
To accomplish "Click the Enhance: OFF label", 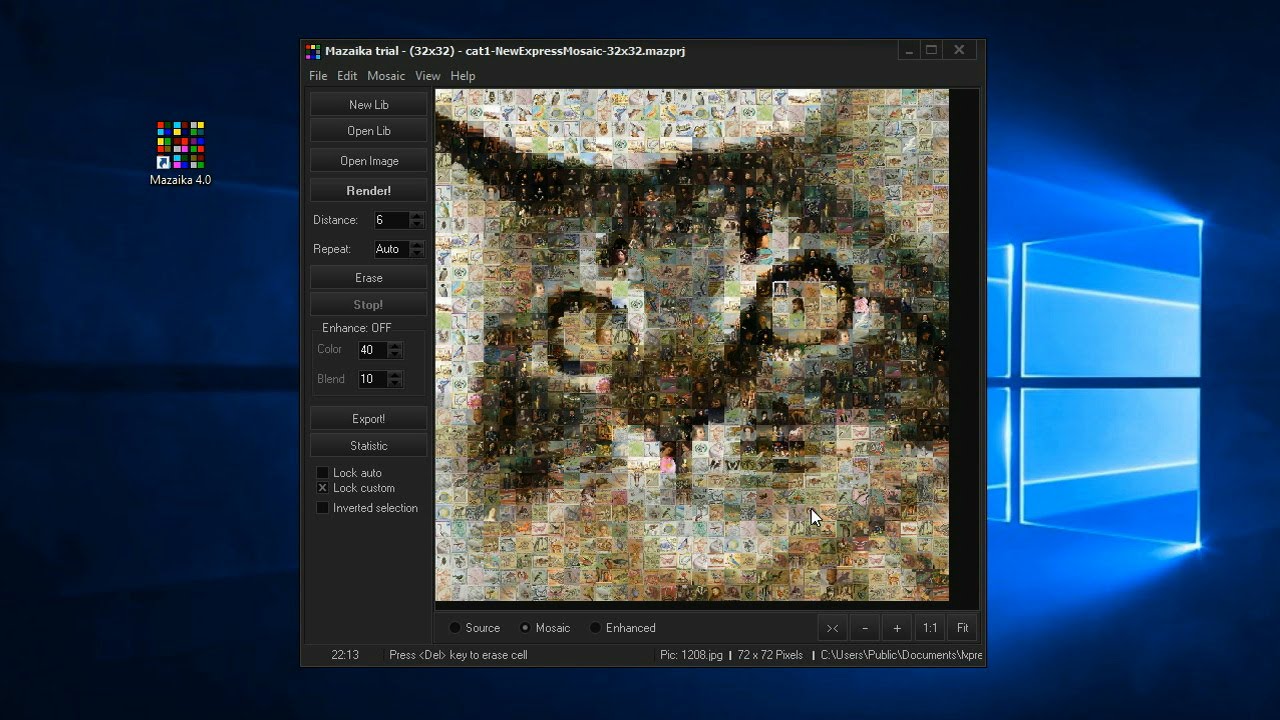I will point(357,328).
